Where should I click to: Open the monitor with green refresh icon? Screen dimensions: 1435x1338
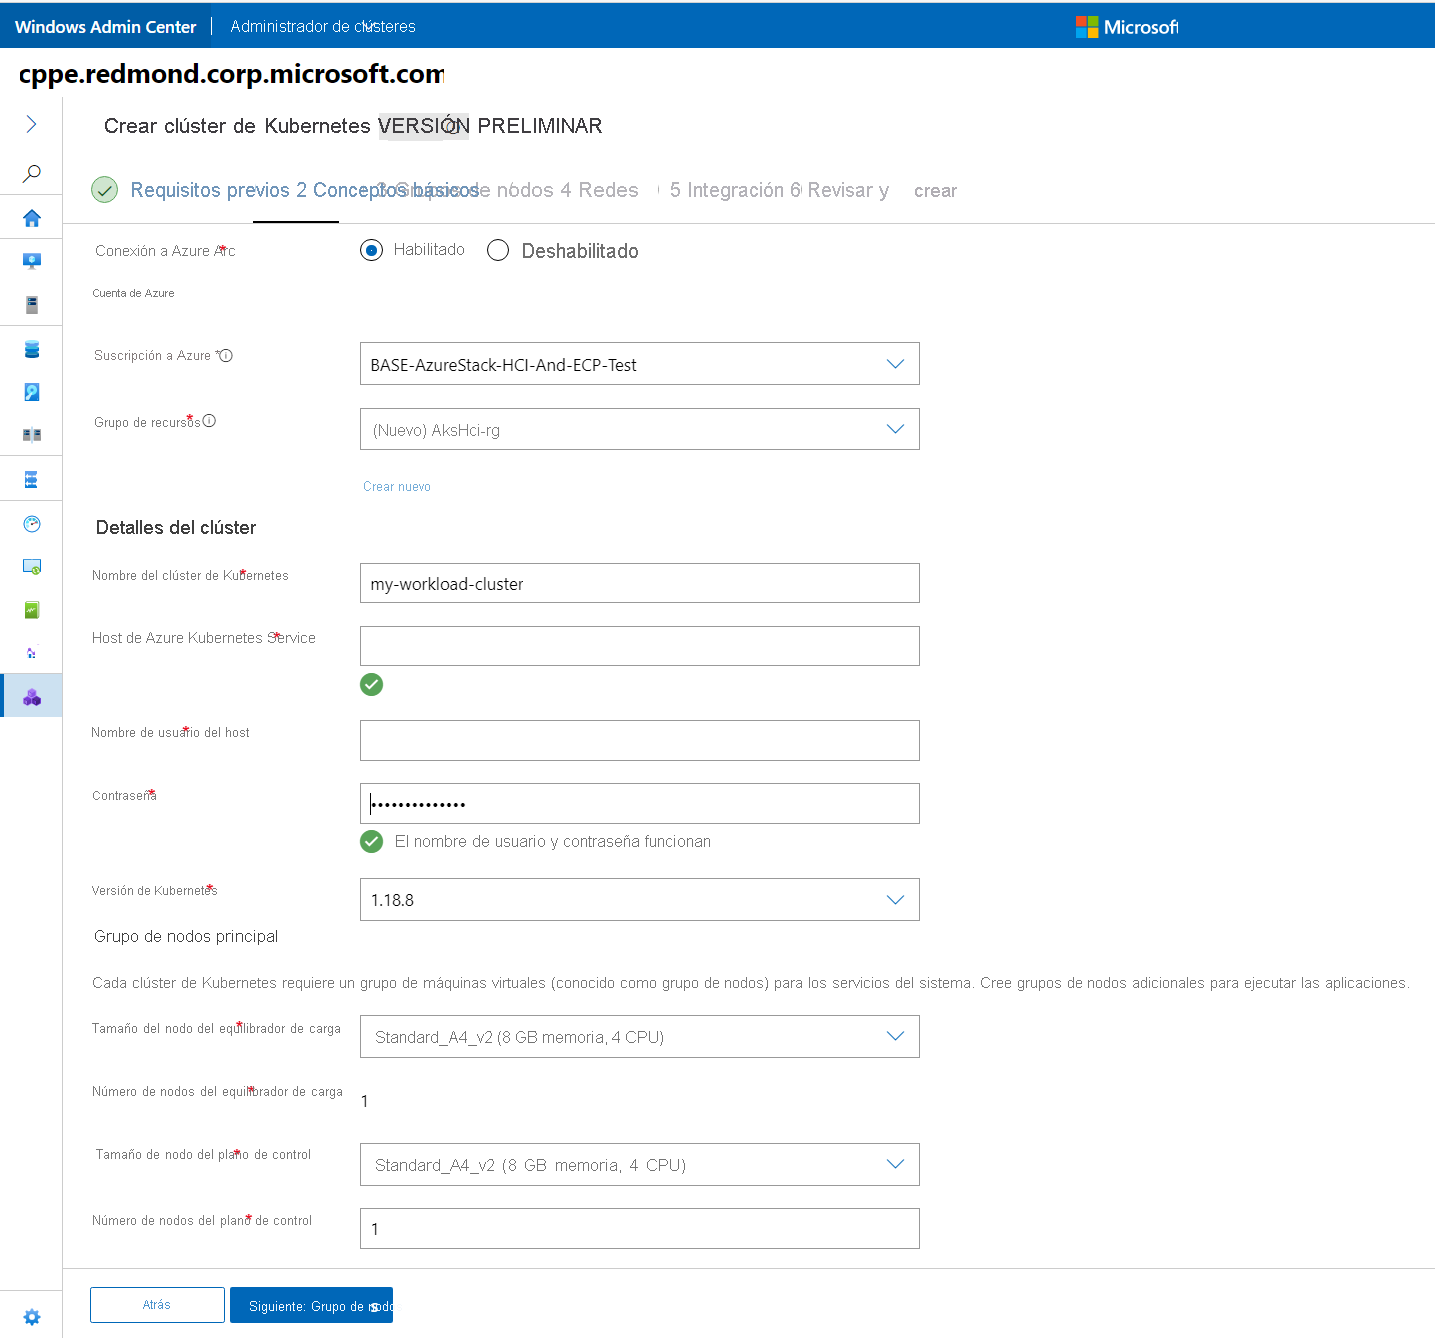(32, 567)
